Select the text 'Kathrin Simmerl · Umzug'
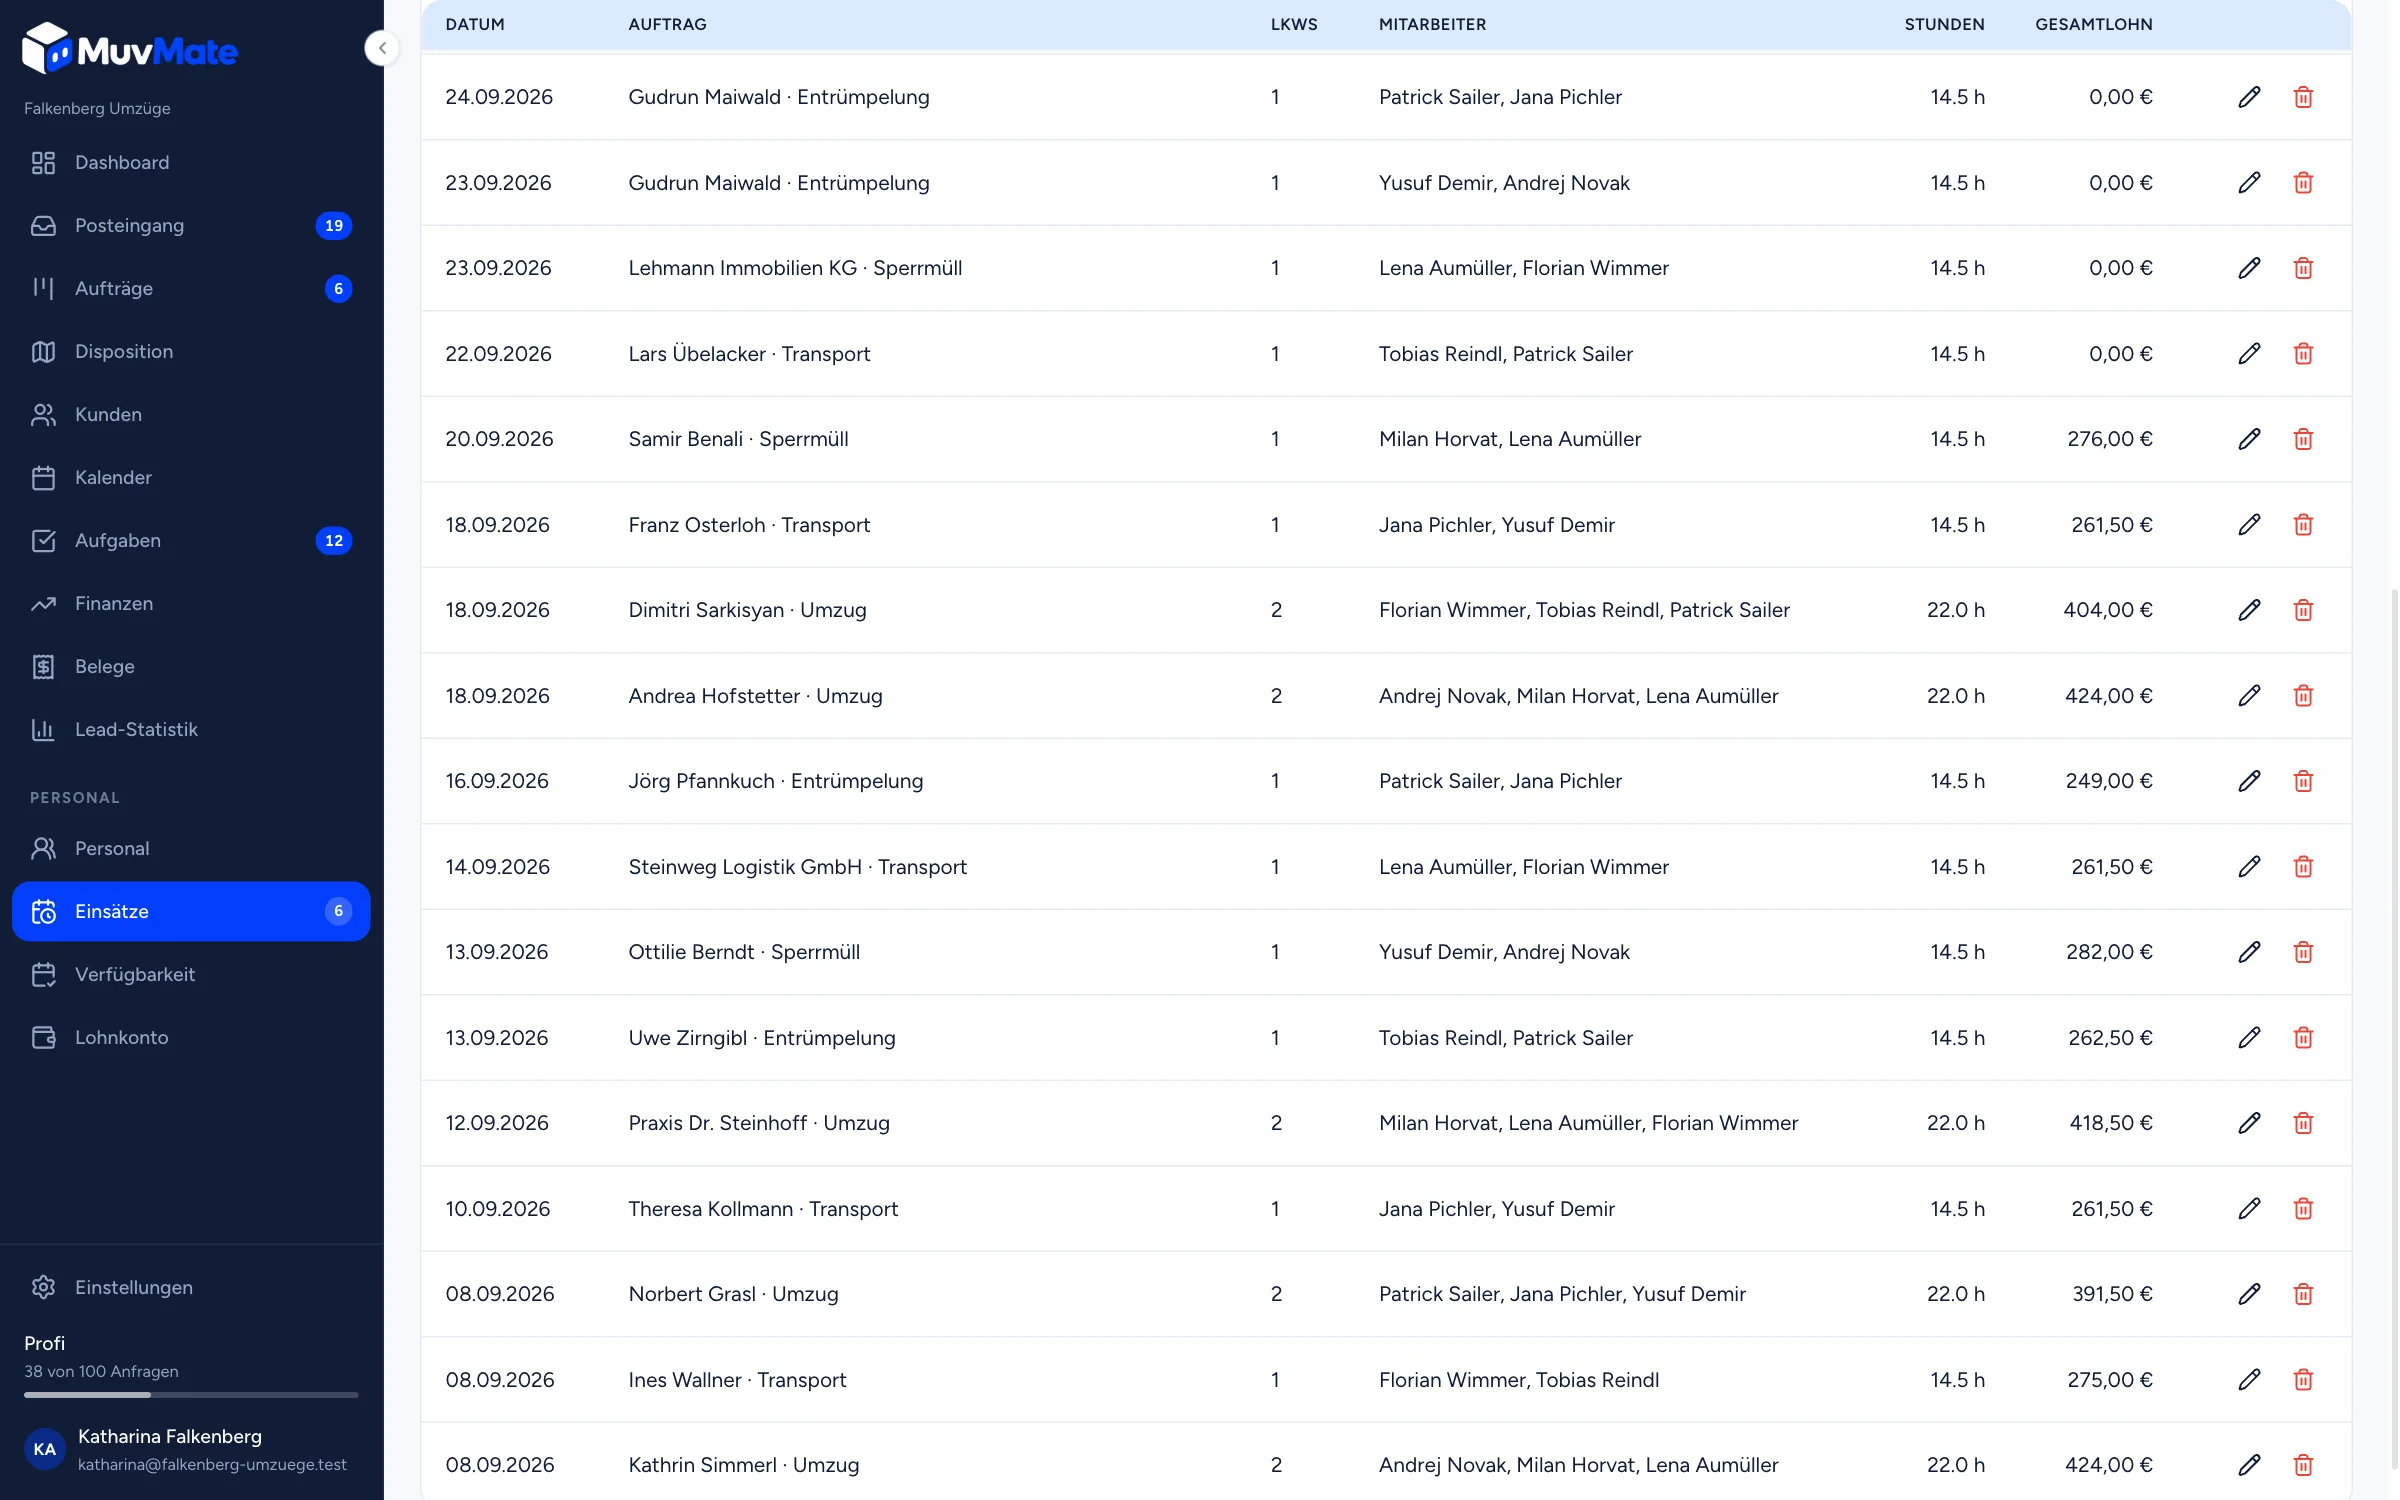The width and height of the screenshot is (2400, 1500). 744,1465
